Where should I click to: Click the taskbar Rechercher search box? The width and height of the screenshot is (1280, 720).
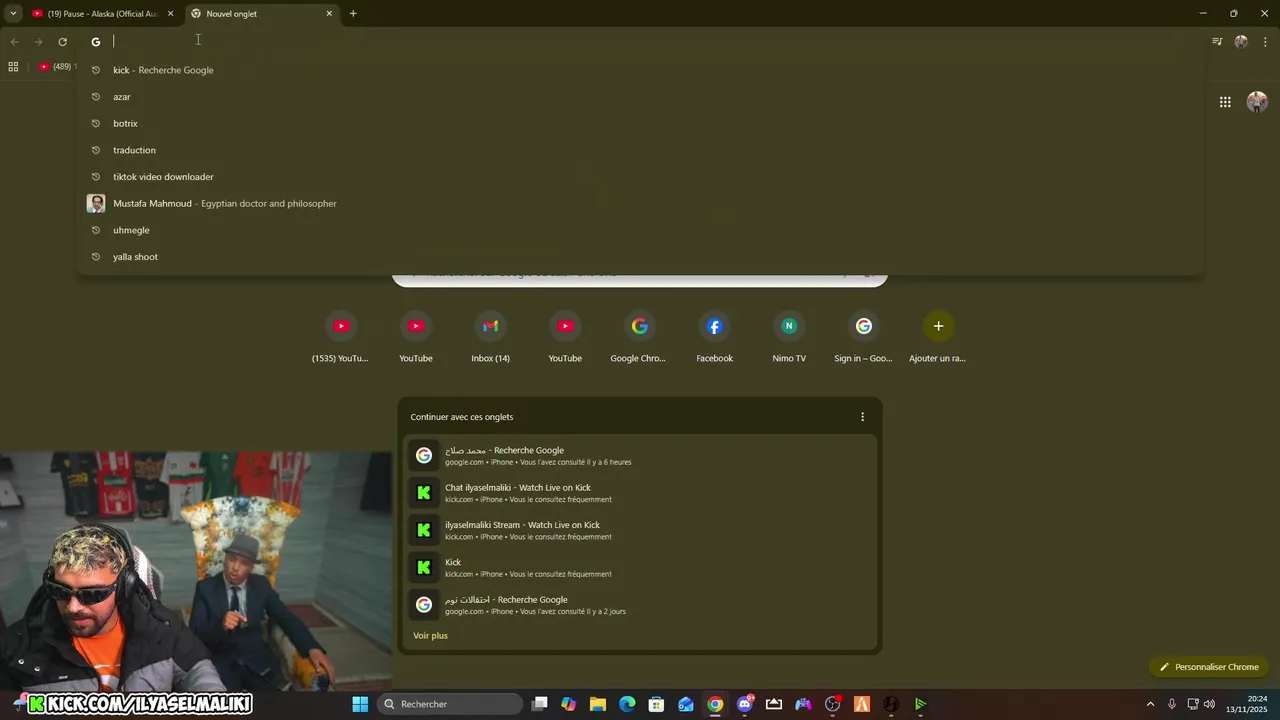coord(450,704)
